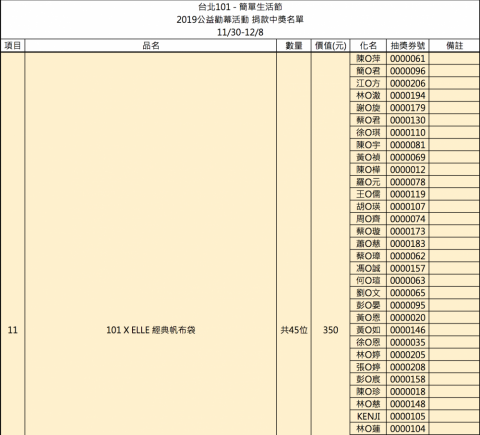Click ticket number 0000148

pyautogui.click(x=408, y=404)
